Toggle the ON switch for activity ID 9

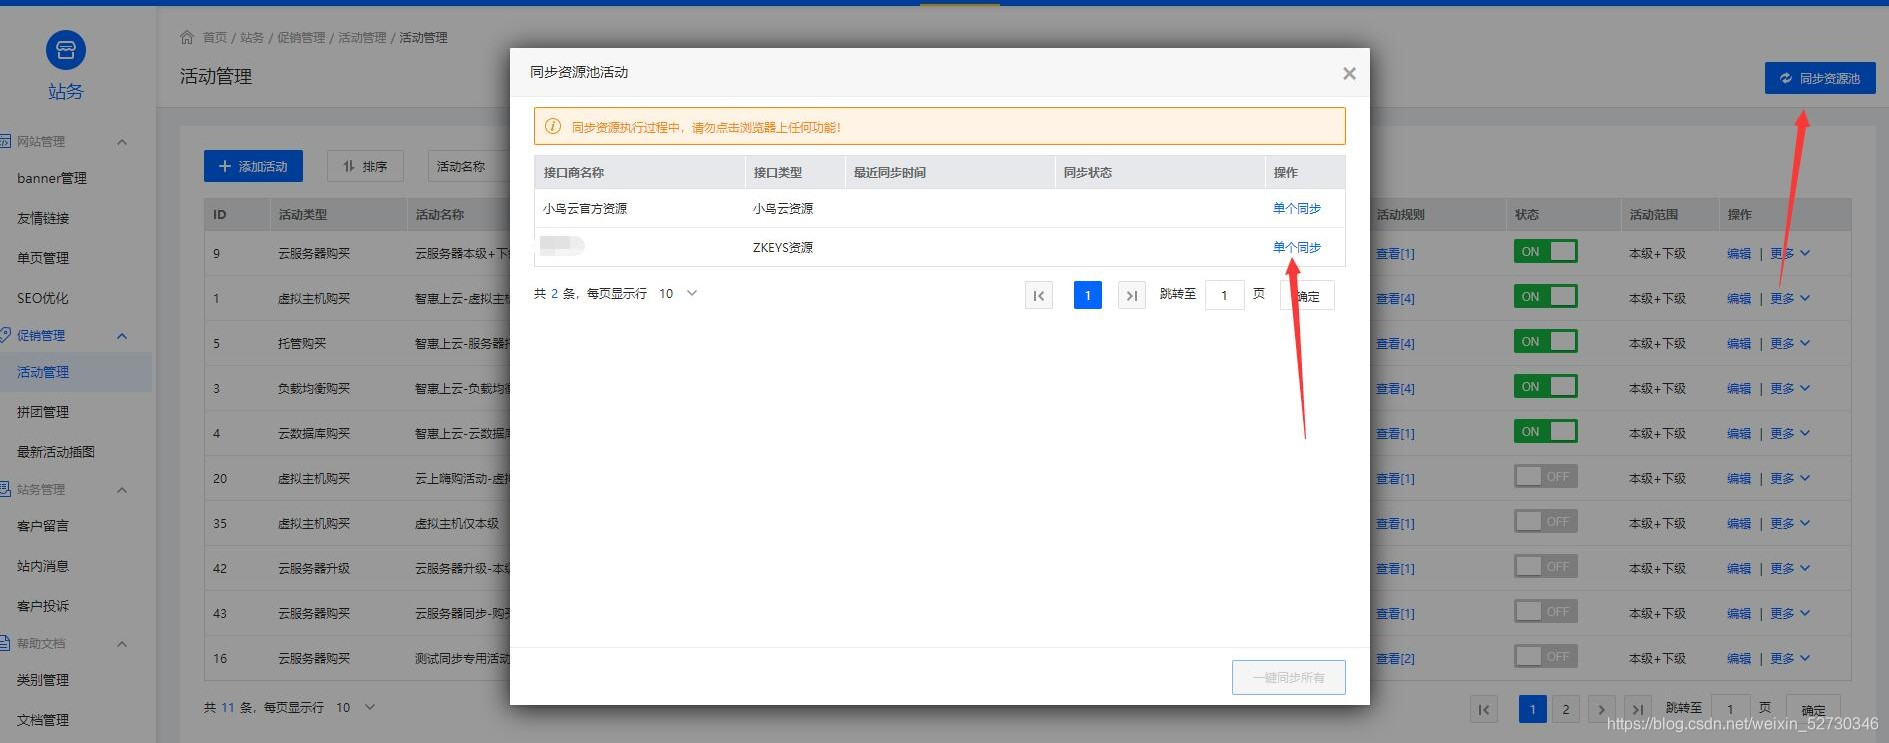click(x=1545, y=251)
